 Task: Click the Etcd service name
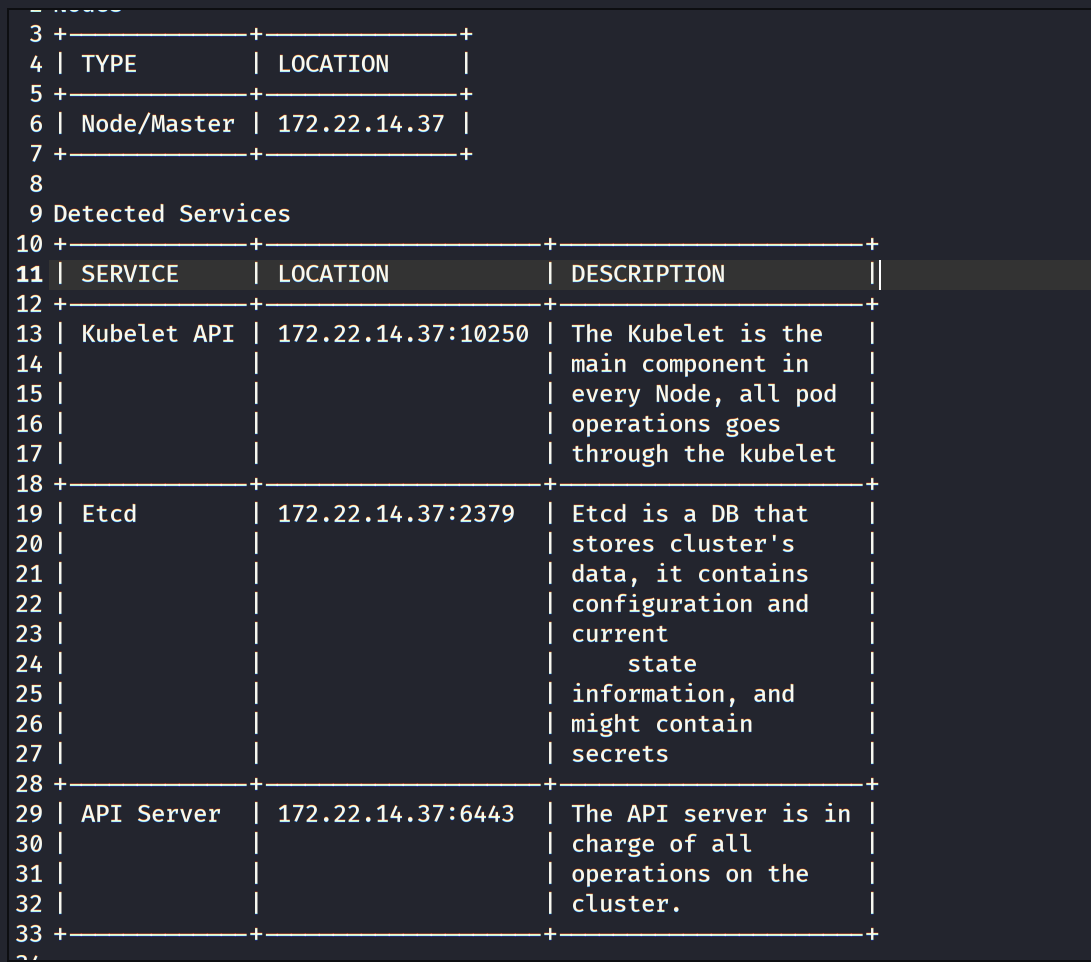[x=109, y=514]
